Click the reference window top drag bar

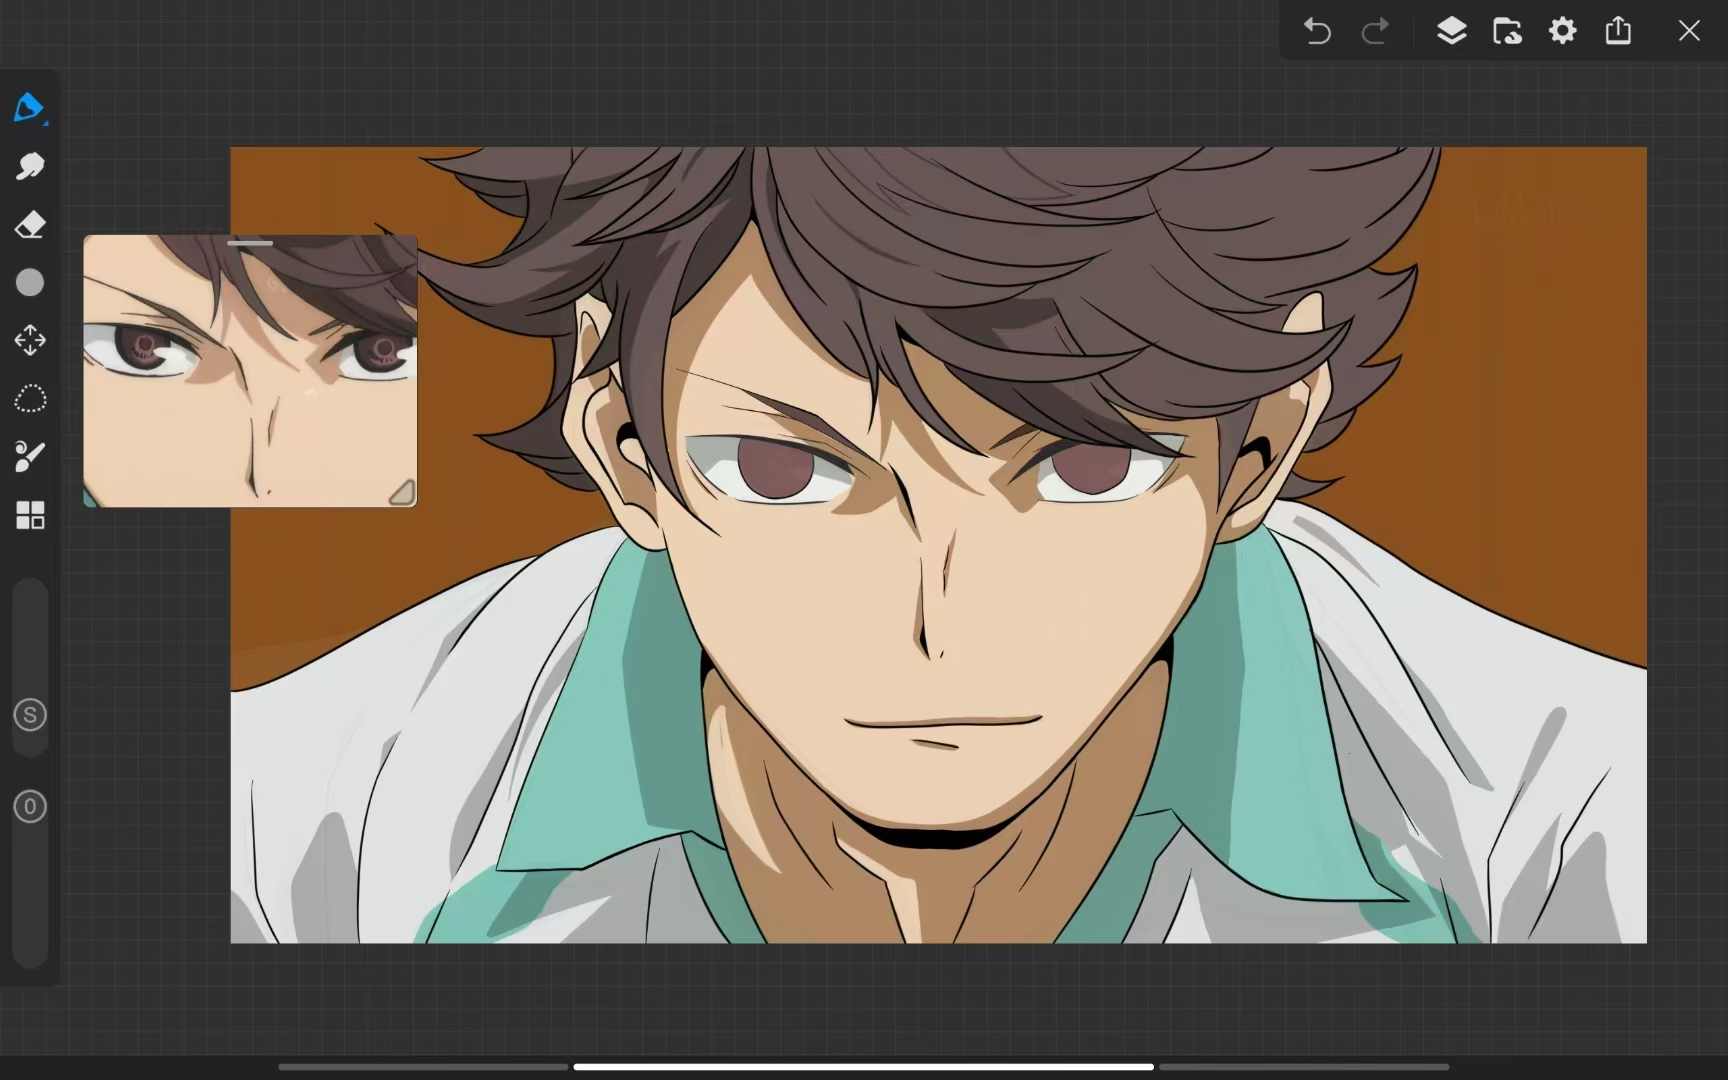coord(250,243)
